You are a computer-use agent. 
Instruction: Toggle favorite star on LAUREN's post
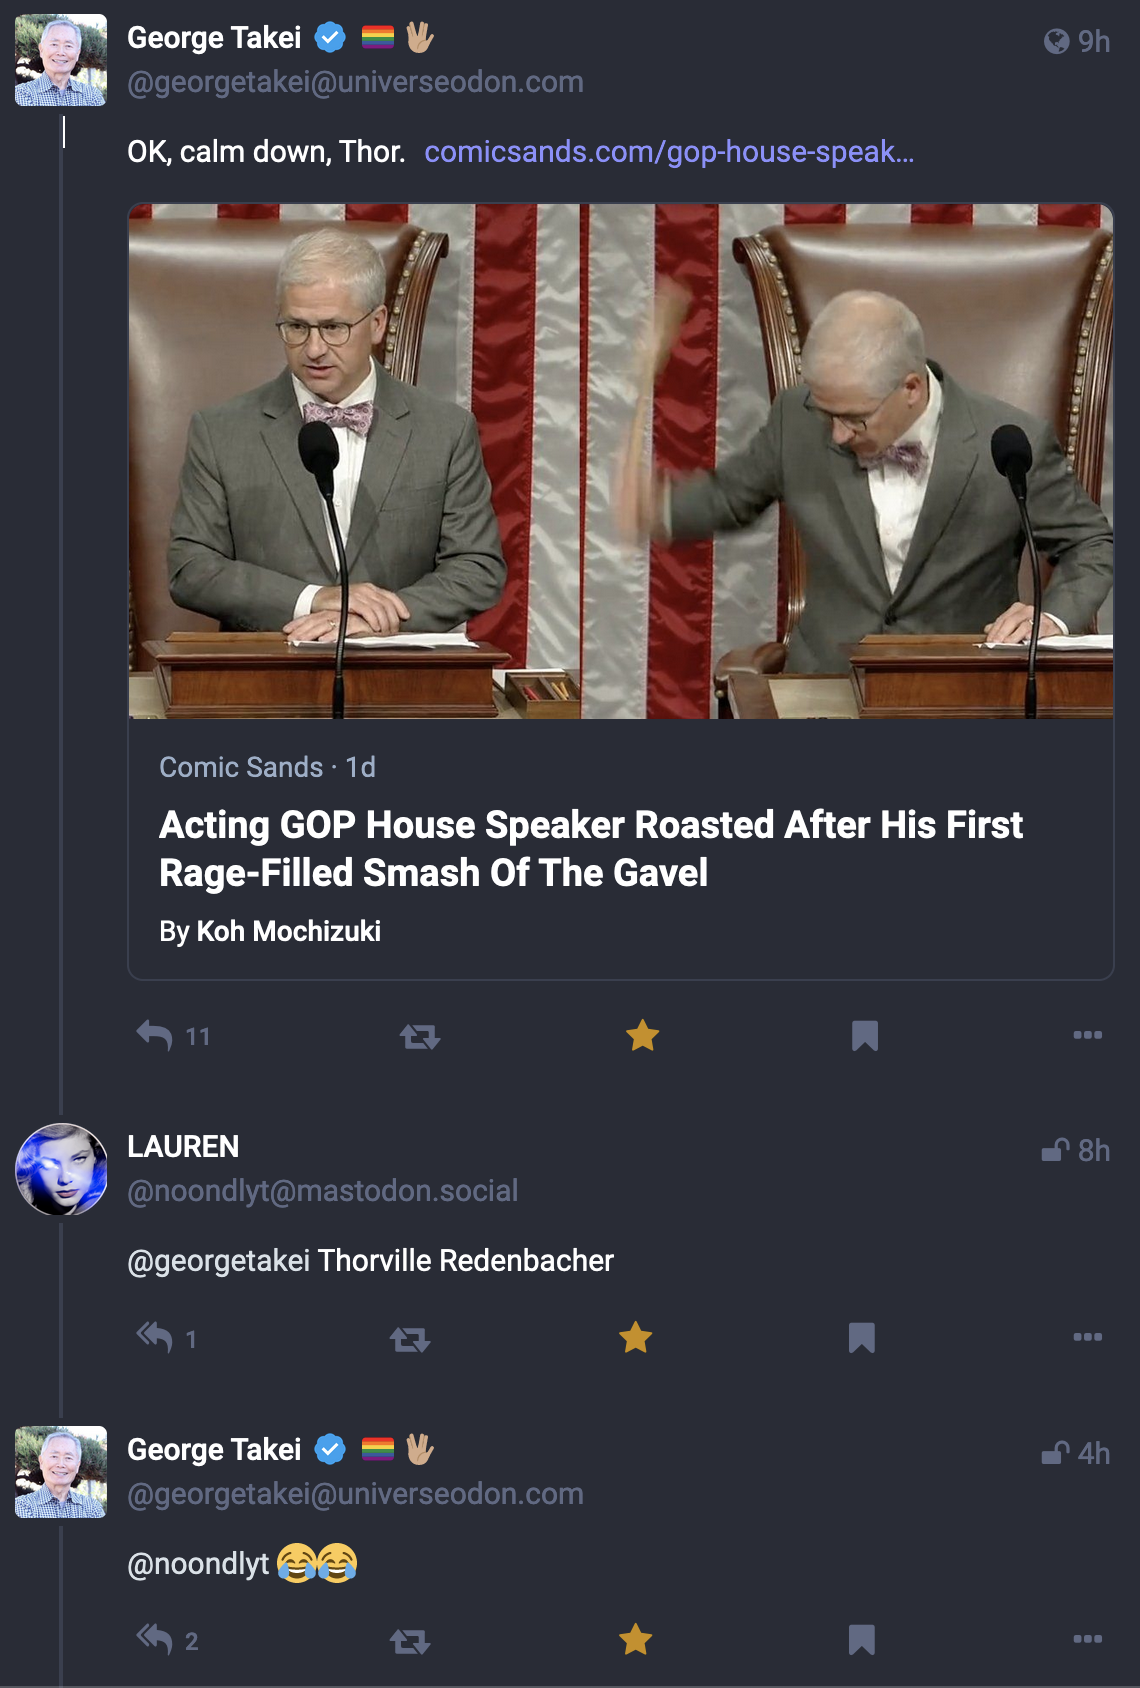click(x=636, y=1337)
